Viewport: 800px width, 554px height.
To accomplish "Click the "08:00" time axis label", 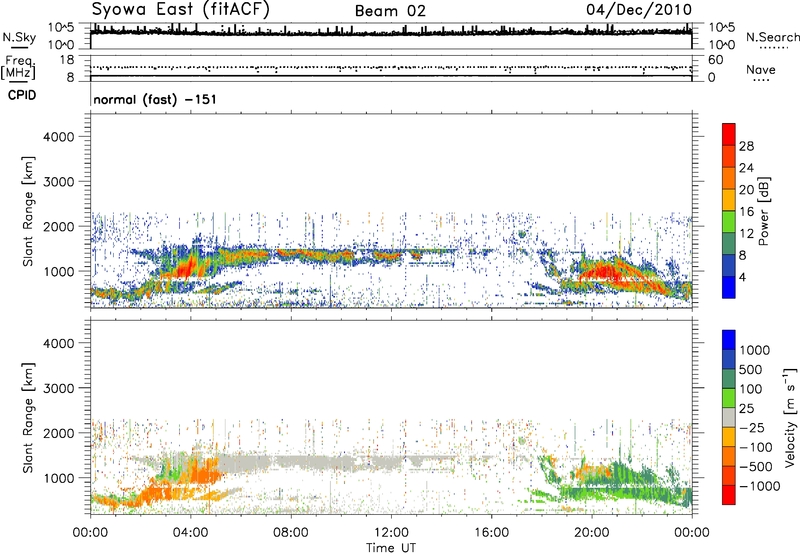I will [290, 533].
